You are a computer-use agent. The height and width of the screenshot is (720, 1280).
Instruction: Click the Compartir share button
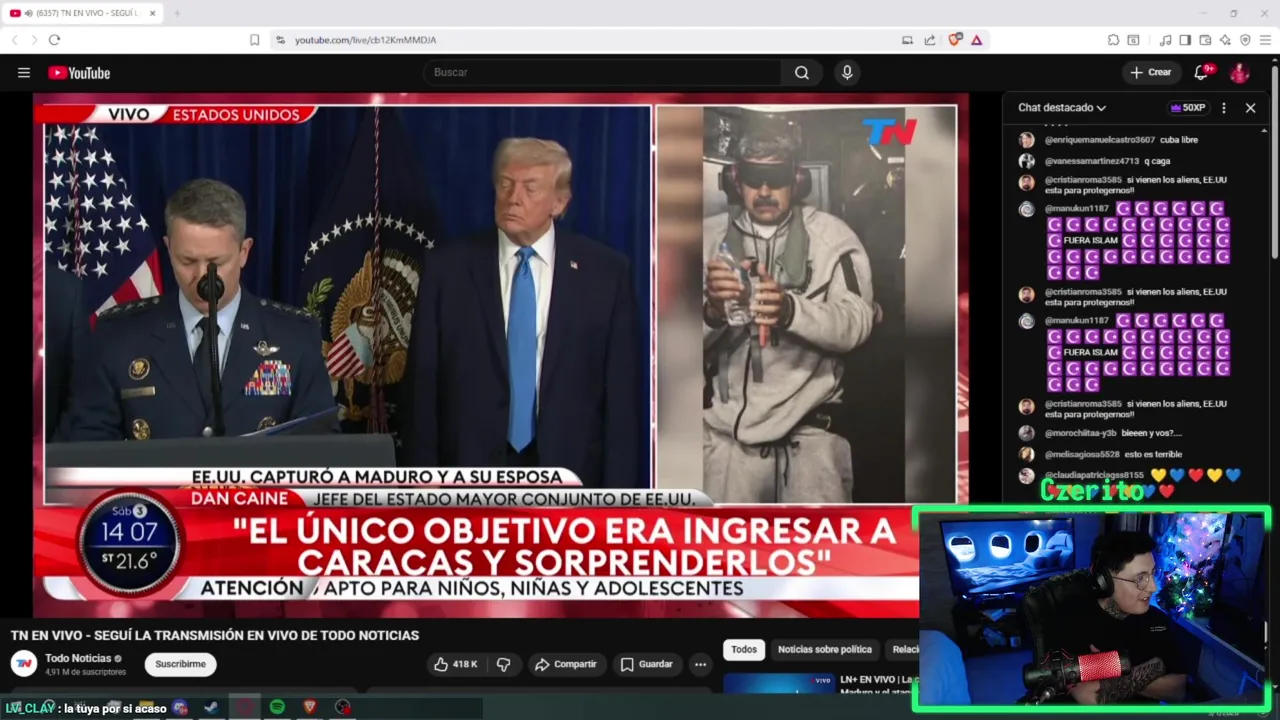coord(566,664)
